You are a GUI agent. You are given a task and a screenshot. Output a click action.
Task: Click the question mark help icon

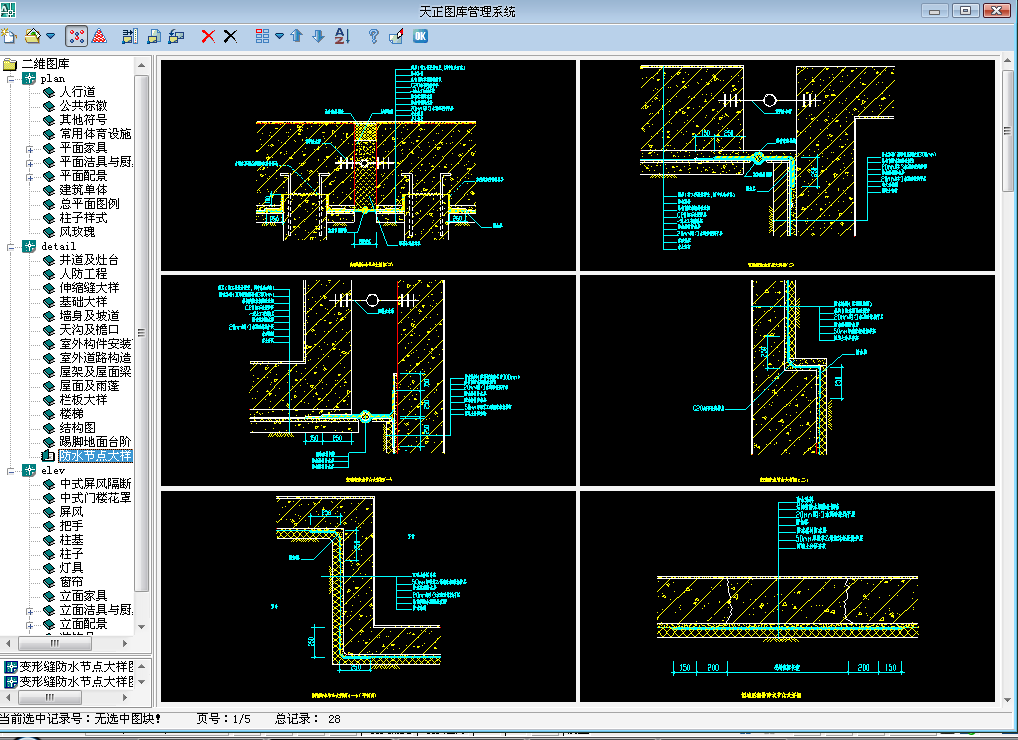click(x=373, y=36)
